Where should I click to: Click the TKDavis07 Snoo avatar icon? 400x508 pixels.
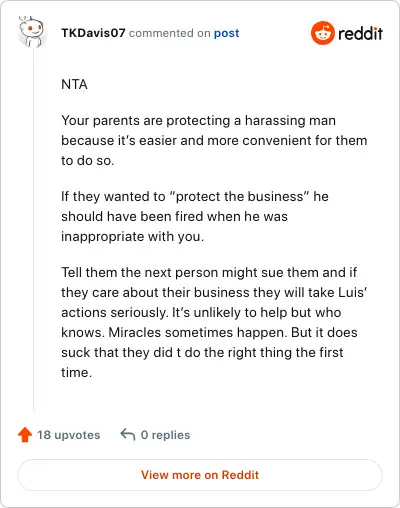click(32, 32)
